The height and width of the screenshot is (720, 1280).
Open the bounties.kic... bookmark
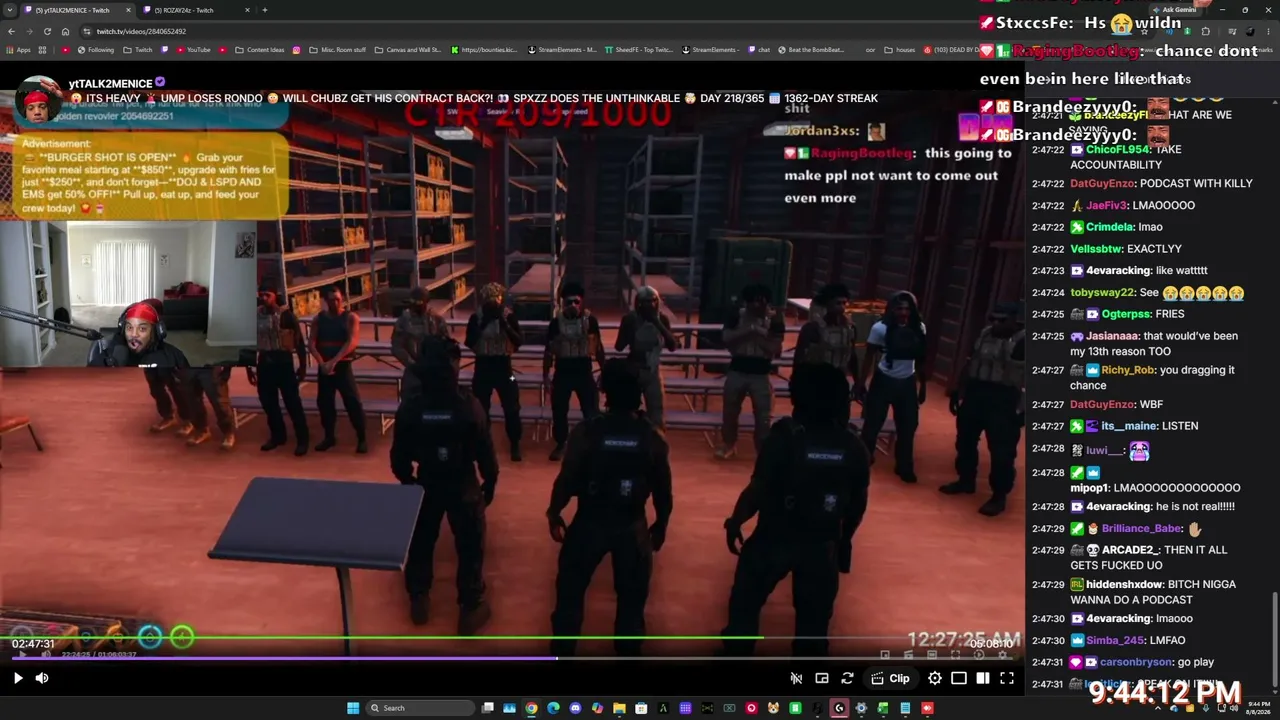pos(484,50)
